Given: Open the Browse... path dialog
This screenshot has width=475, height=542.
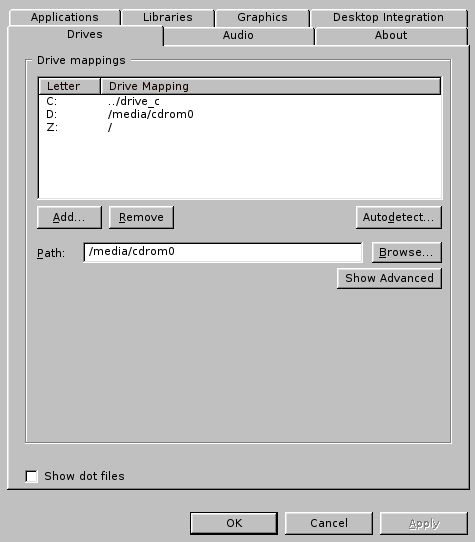Looking at the screenshot, I should coord(407,252).
